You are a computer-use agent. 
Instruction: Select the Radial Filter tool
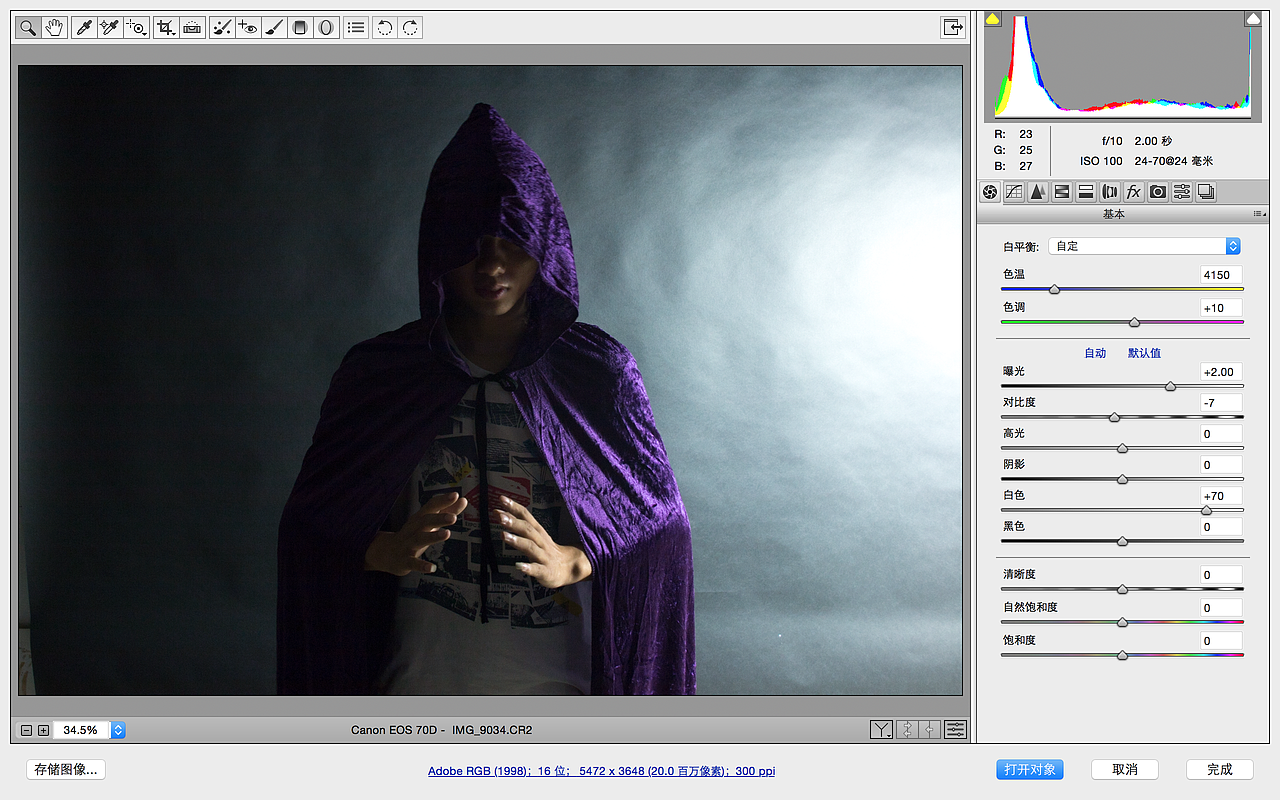coord(325,27)
